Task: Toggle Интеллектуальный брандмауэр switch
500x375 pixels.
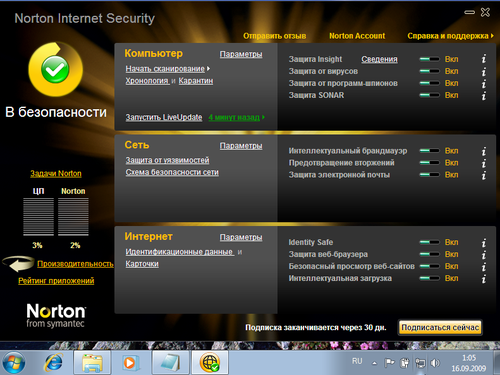Action: pos(429,151)
